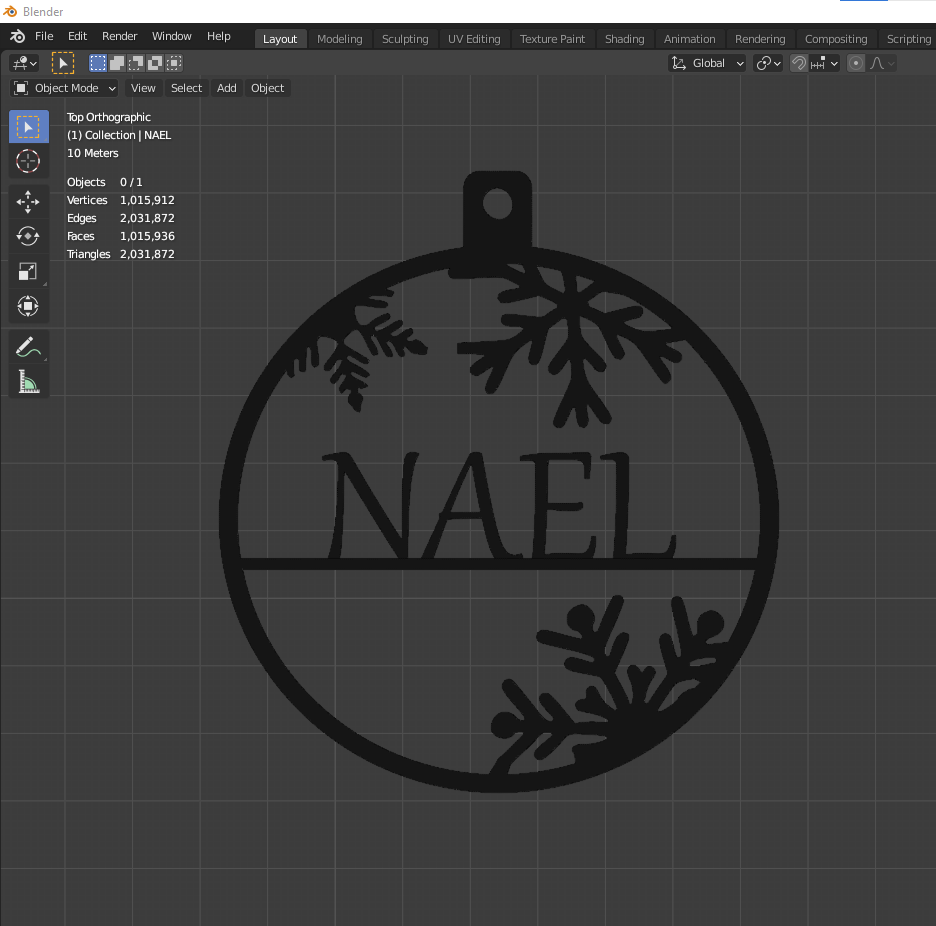The width and height of the screenshot is (936, 926).
Task: Open the proportional editing falloff dropdown
Action: pyautogui.click(x=883, y=63)
